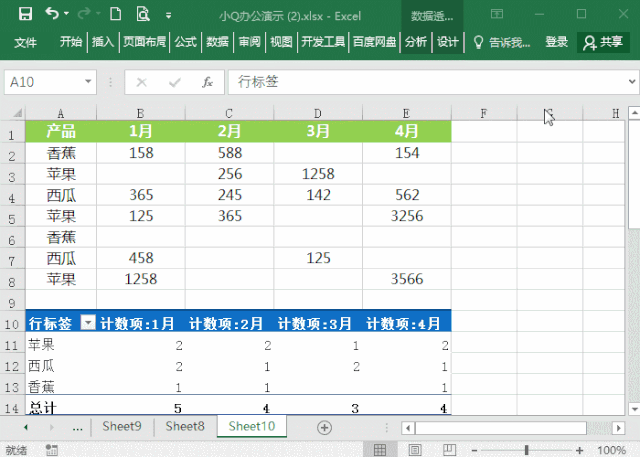Select column B header
The image size is (640, 457).
point(140,113)
